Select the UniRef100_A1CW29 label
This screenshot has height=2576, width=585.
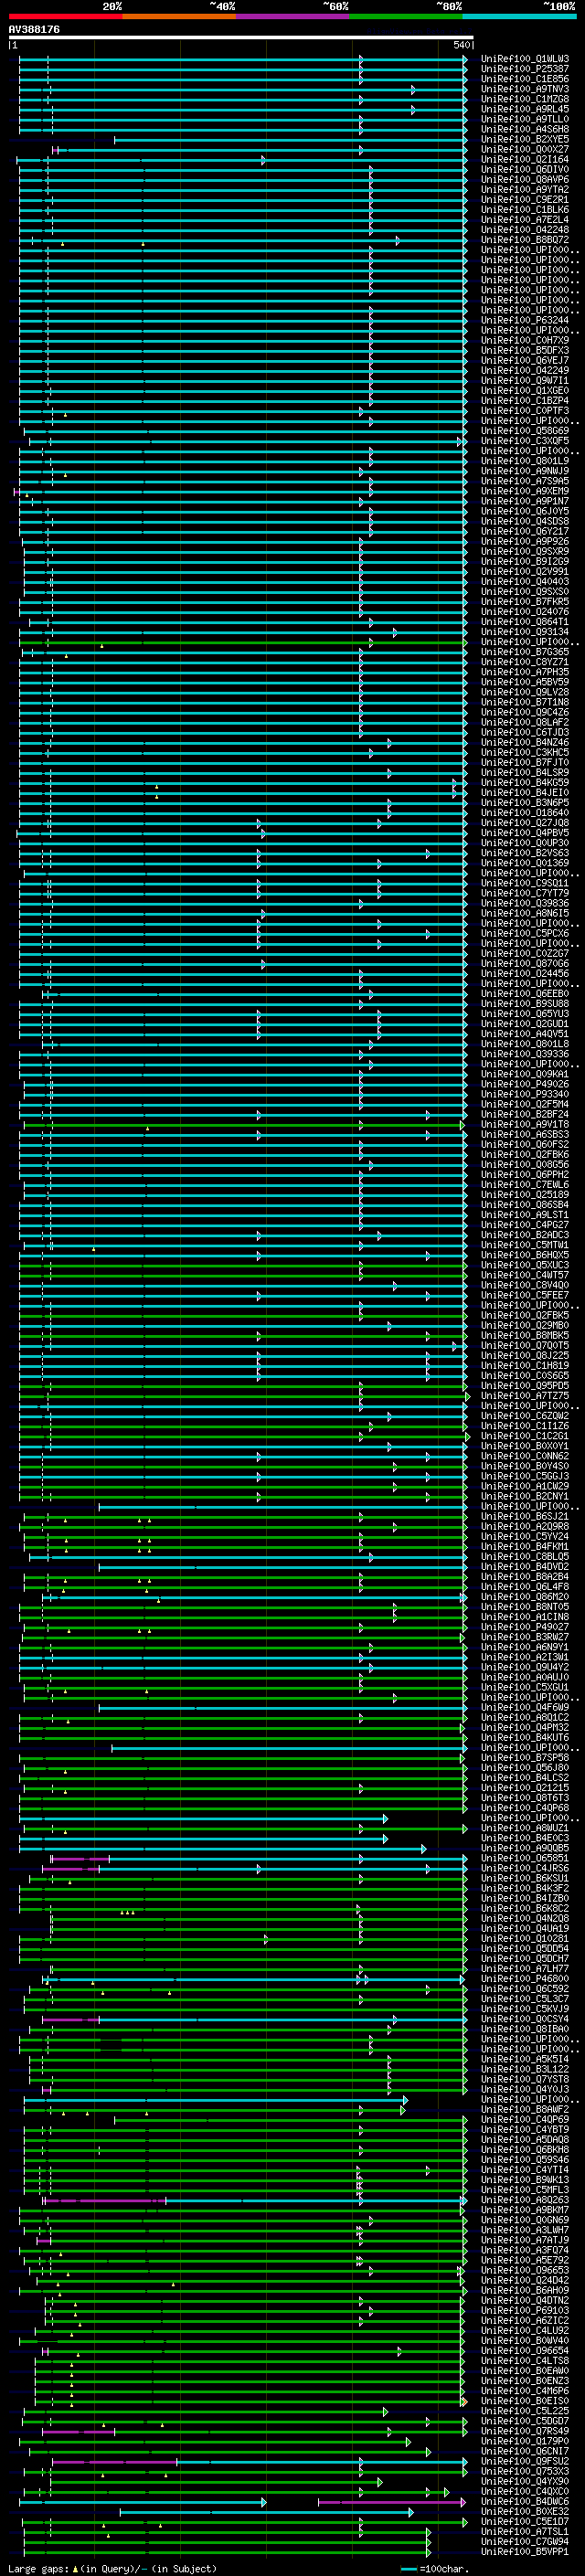coord(525,1486)
